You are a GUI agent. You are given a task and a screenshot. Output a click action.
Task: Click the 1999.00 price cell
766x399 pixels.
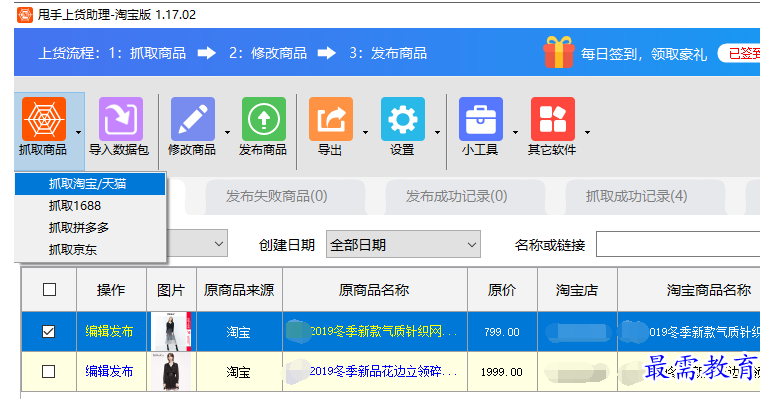click(x=502, y=372)
